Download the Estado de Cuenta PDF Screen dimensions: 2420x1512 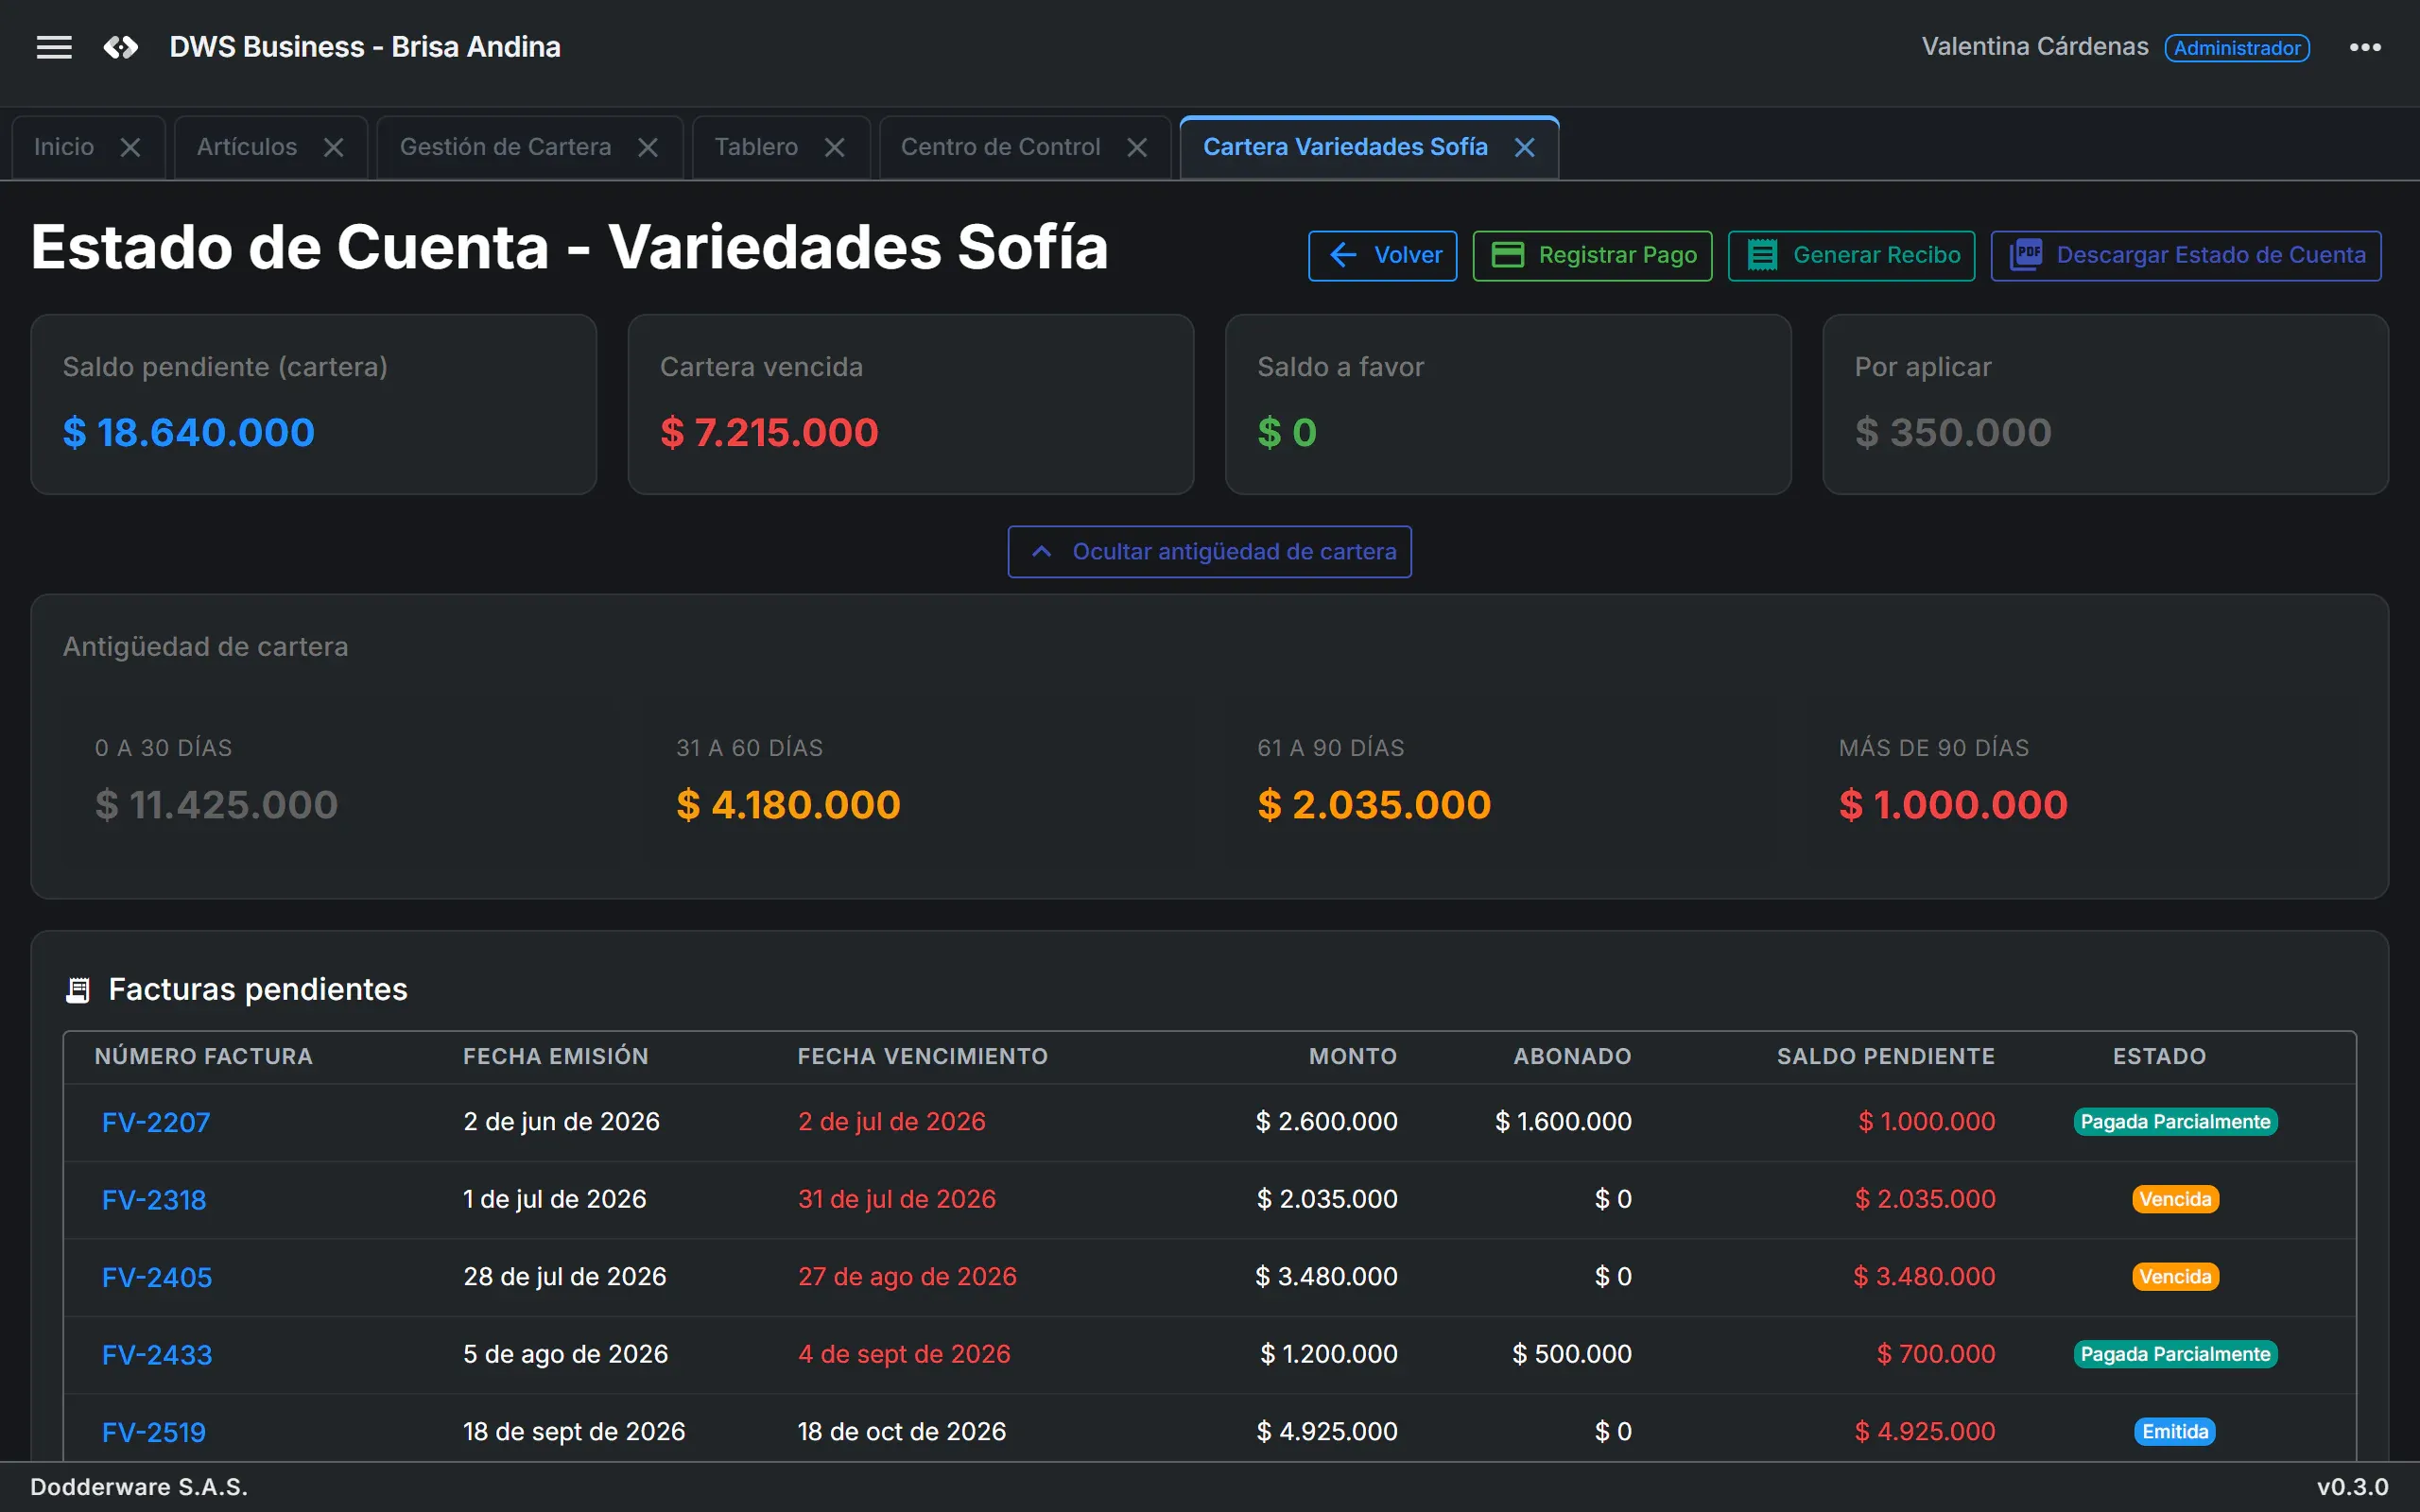2186,256
